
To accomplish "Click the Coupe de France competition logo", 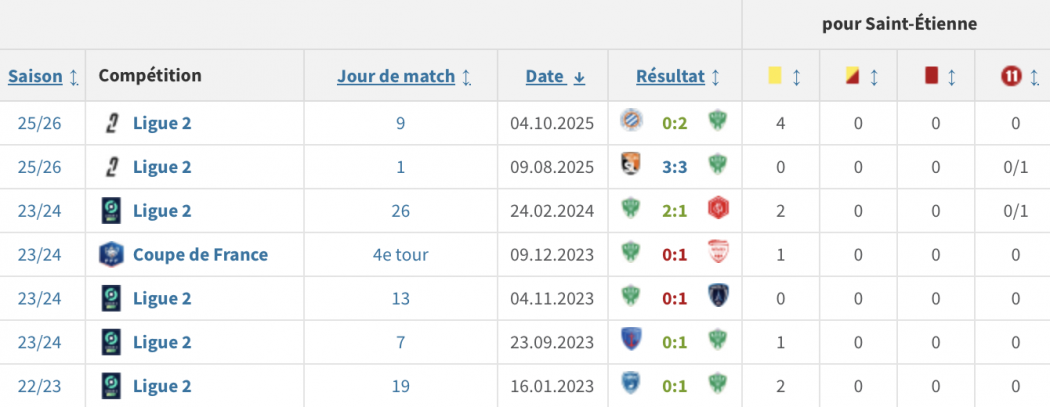I will pos(110,254).
